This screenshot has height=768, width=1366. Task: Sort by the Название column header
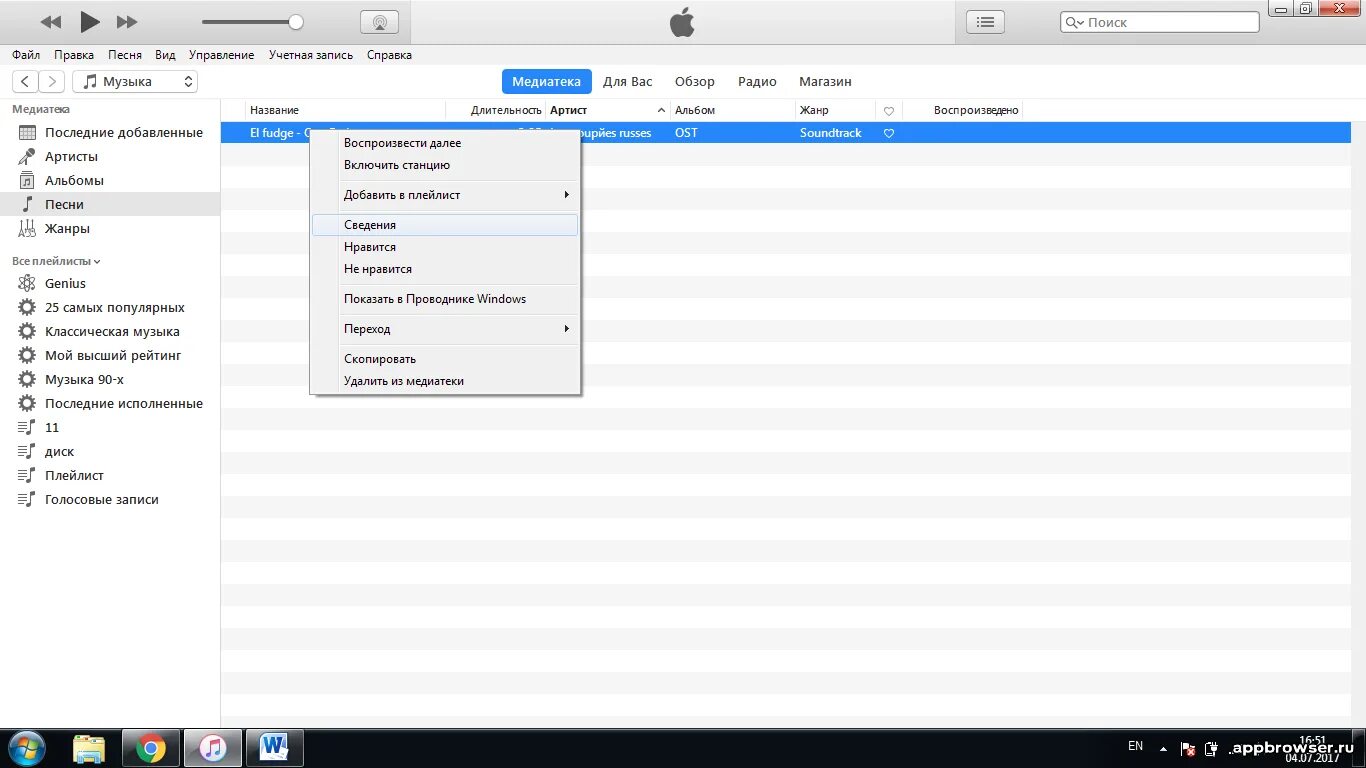tap(346, 110)
